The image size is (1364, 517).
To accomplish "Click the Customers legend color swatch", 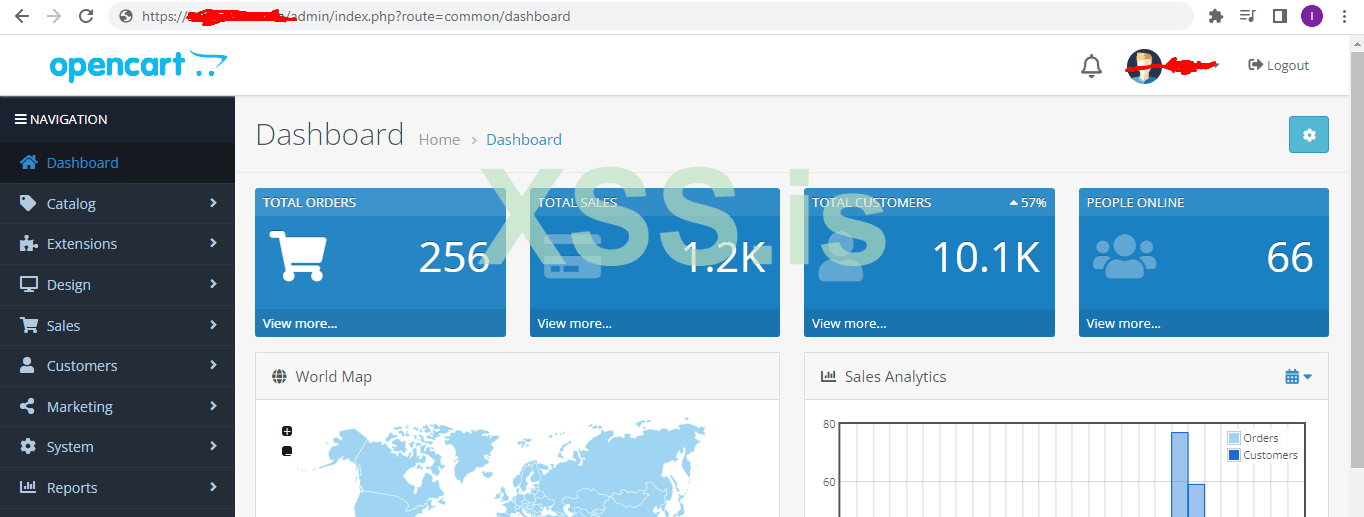I will (x=1234, y=455).
